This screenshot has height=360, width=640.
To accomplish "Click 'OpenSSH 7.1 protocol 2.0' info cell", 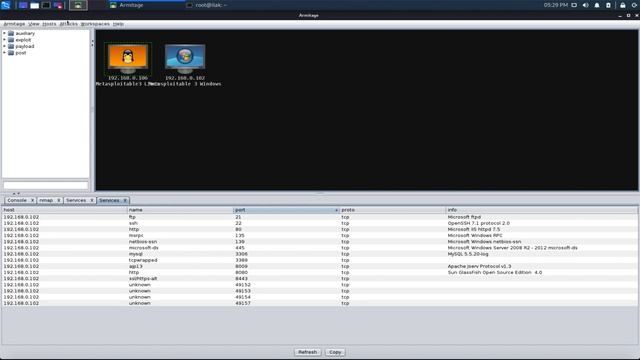I will pyautogui.click(x=478, y=223).
